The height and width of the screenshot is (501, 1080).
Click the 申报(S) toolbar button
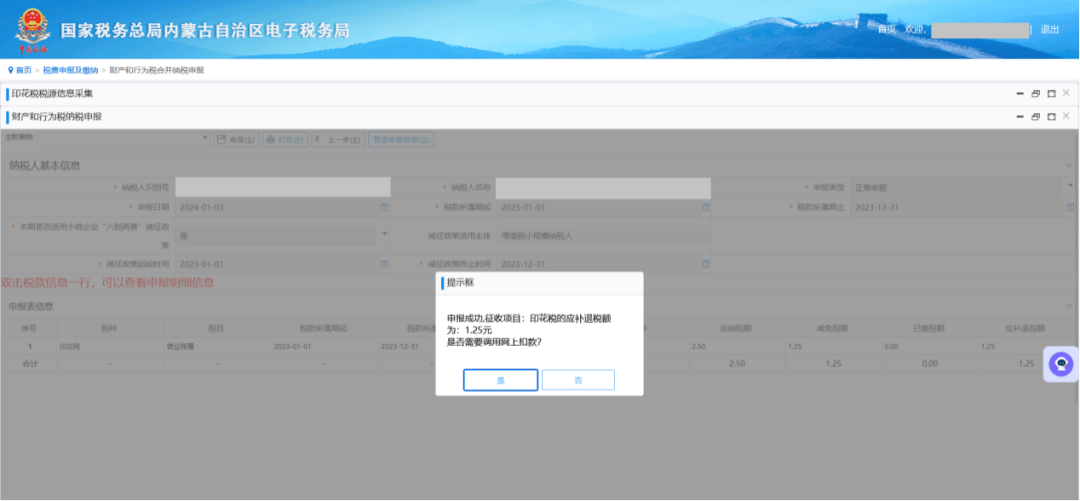tap(236, 139)
